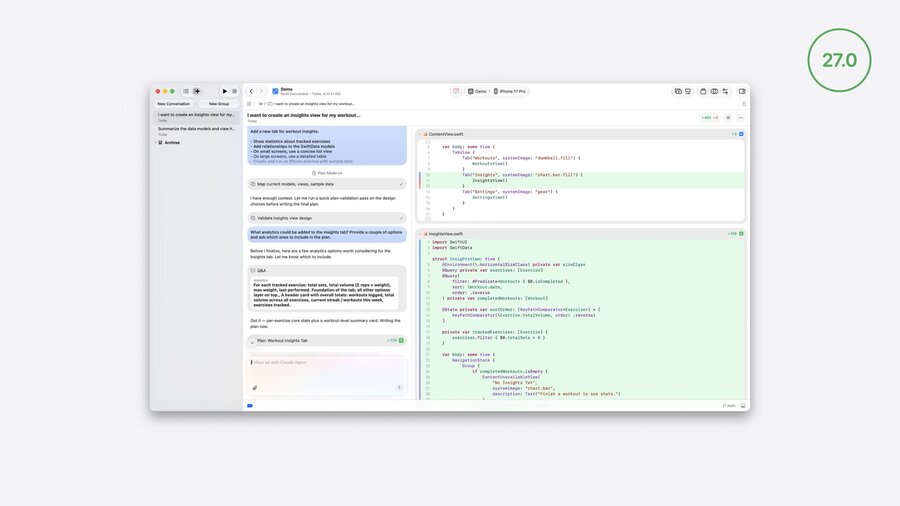The width and height of the screenshot is (900, 506).
Task: Click the 'Build Succeeded' status text
Action: pos(294,94)
